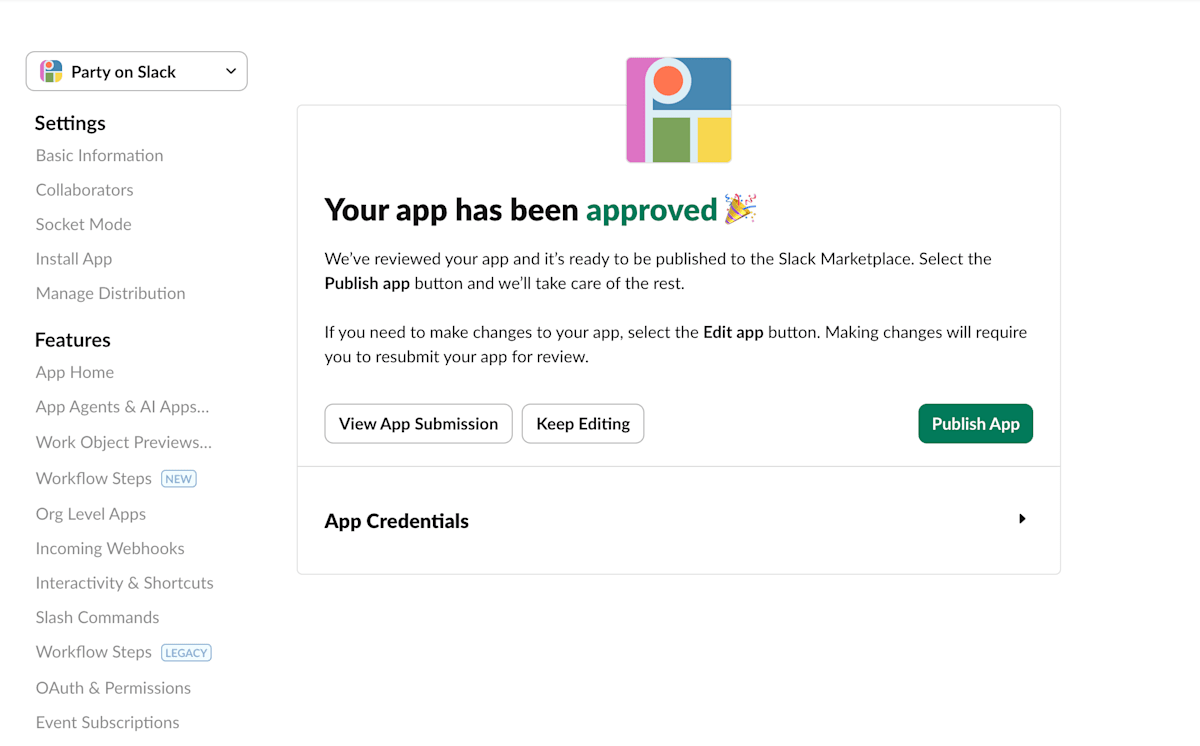1200x746 pixels.
Task: Open Interactivity & Shortcuts
Action: pyautogui.click(x=124, y=583)
